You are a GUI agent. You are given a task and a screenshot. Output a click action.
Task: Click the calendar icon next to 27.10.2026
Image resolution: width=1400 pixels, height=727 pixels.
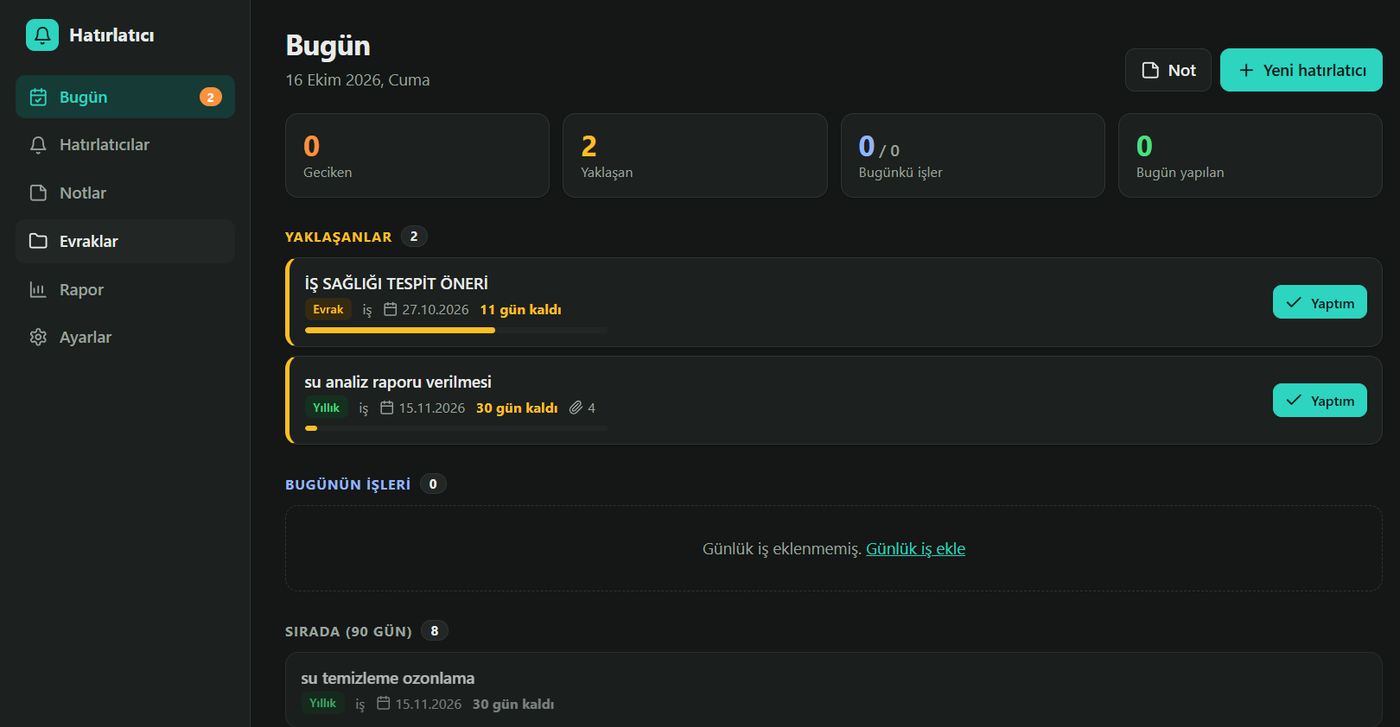pos(390,310)
